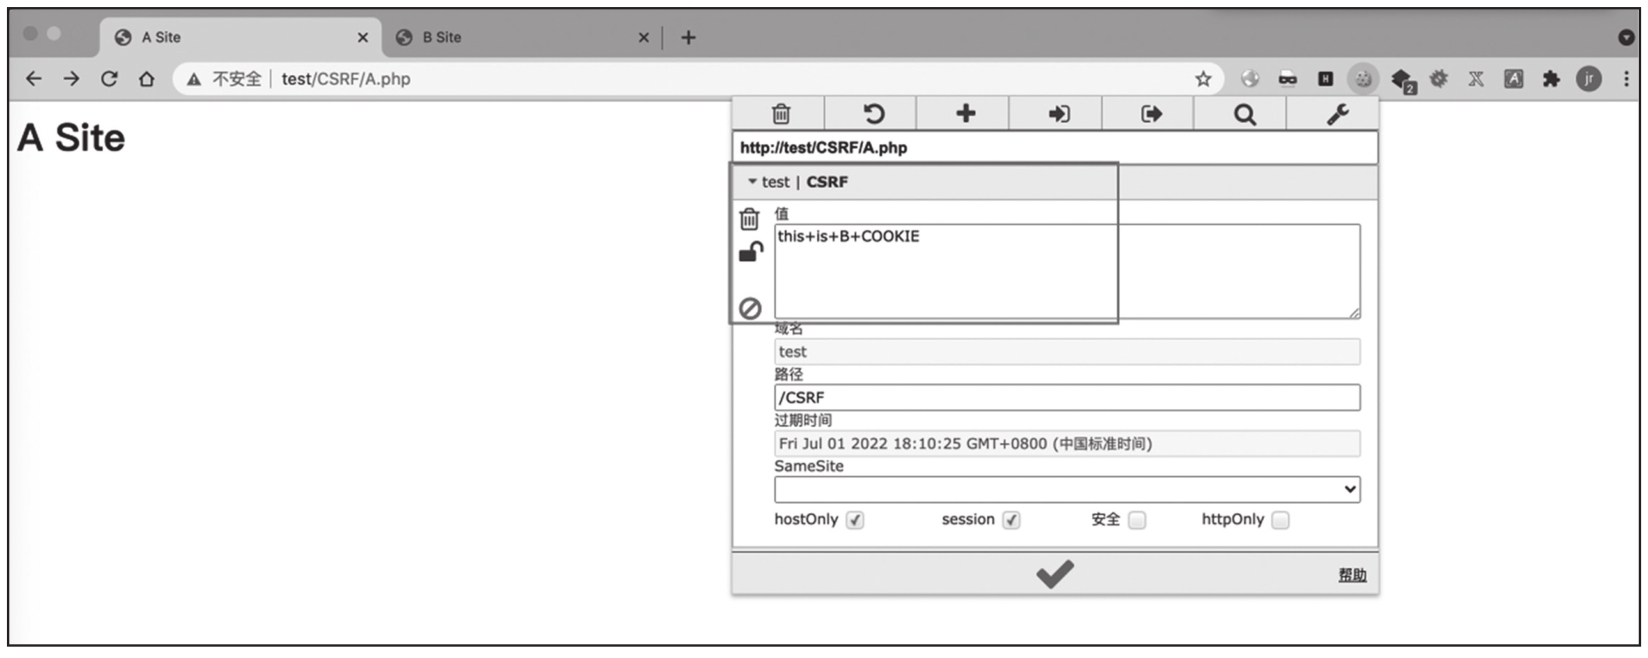Go back in browser history
1648x658 pixels.
[x=34, y=78]
